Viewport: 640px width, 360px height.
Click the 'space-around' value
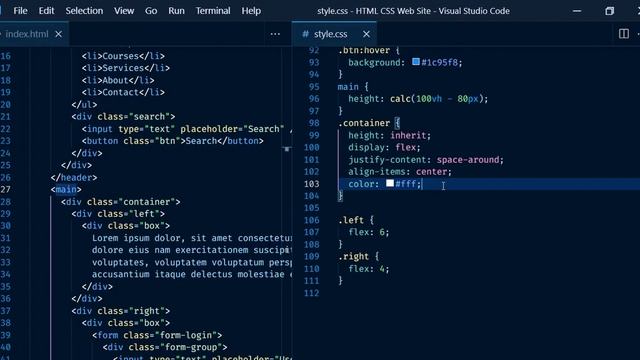coord(468,160)
